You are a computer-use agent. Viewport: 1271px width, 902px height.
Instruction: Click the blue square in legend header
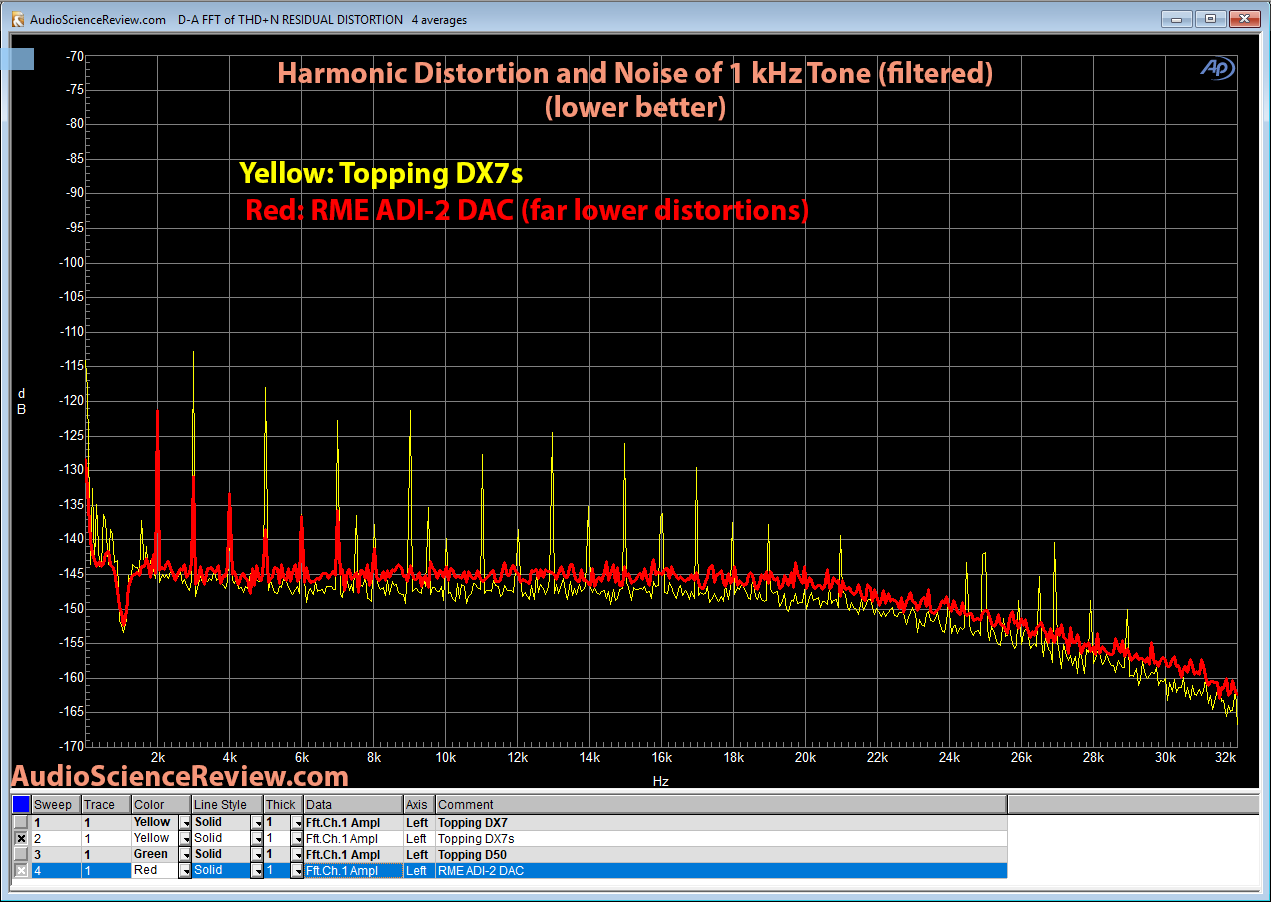click(x=21, y=804)
